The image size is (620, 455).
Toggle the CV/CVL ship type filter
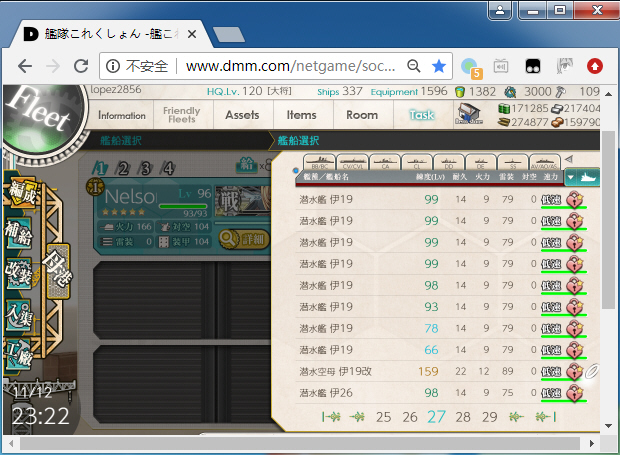click(x=352, y=162)
